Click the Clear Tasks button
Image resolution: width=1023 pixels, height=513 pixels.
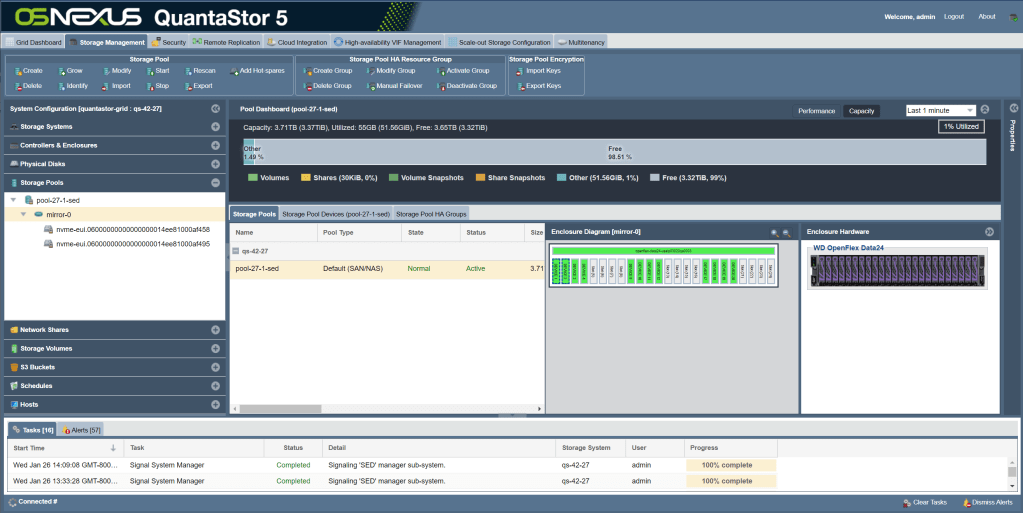click(925, 503)
